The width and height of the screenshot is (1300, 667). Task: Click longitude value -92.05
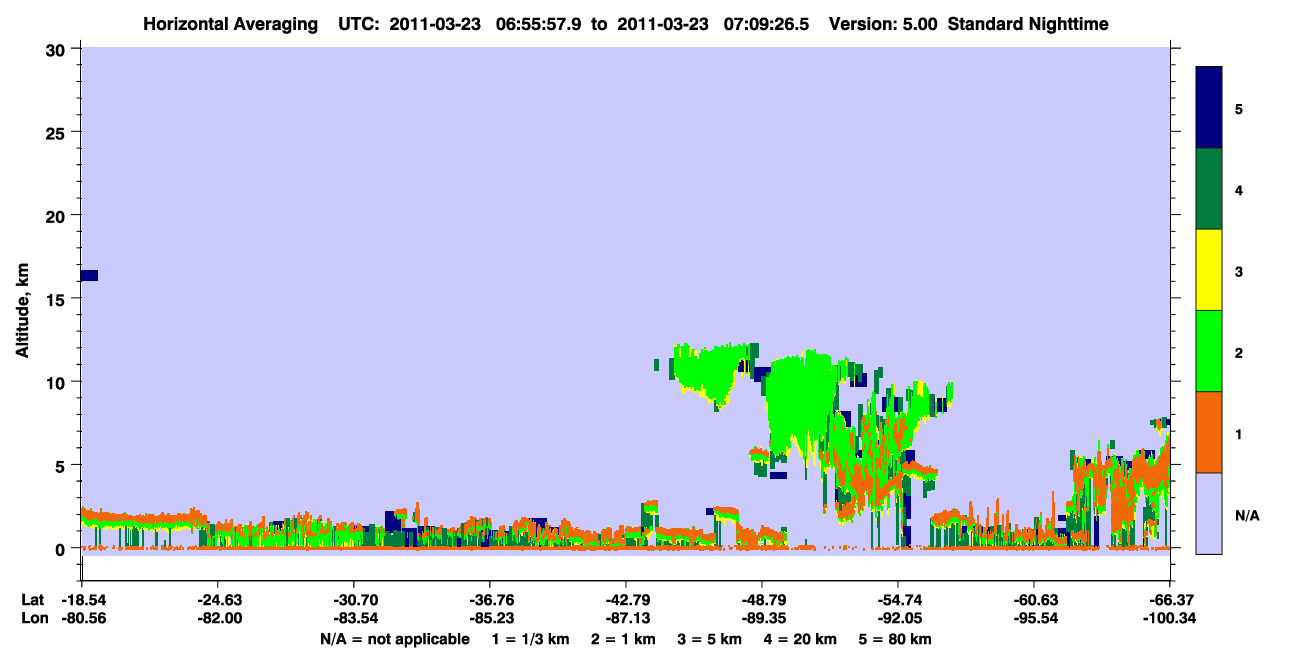click(898, 619)
